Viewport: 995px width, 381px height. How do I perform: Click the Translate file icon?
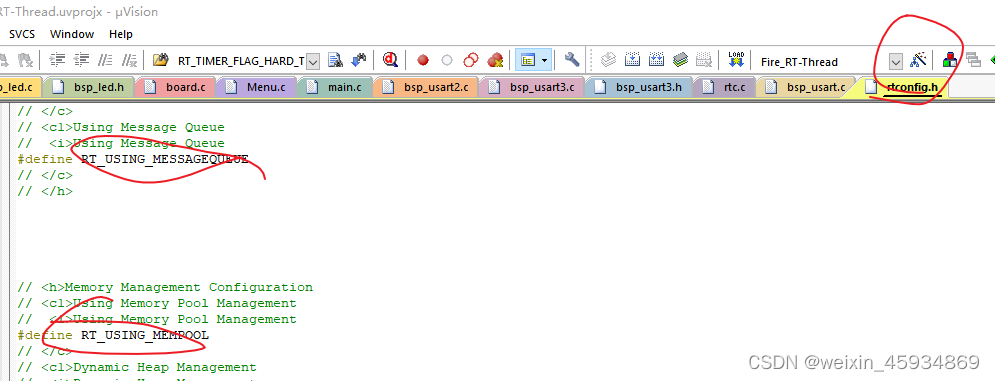click(609, 60)
